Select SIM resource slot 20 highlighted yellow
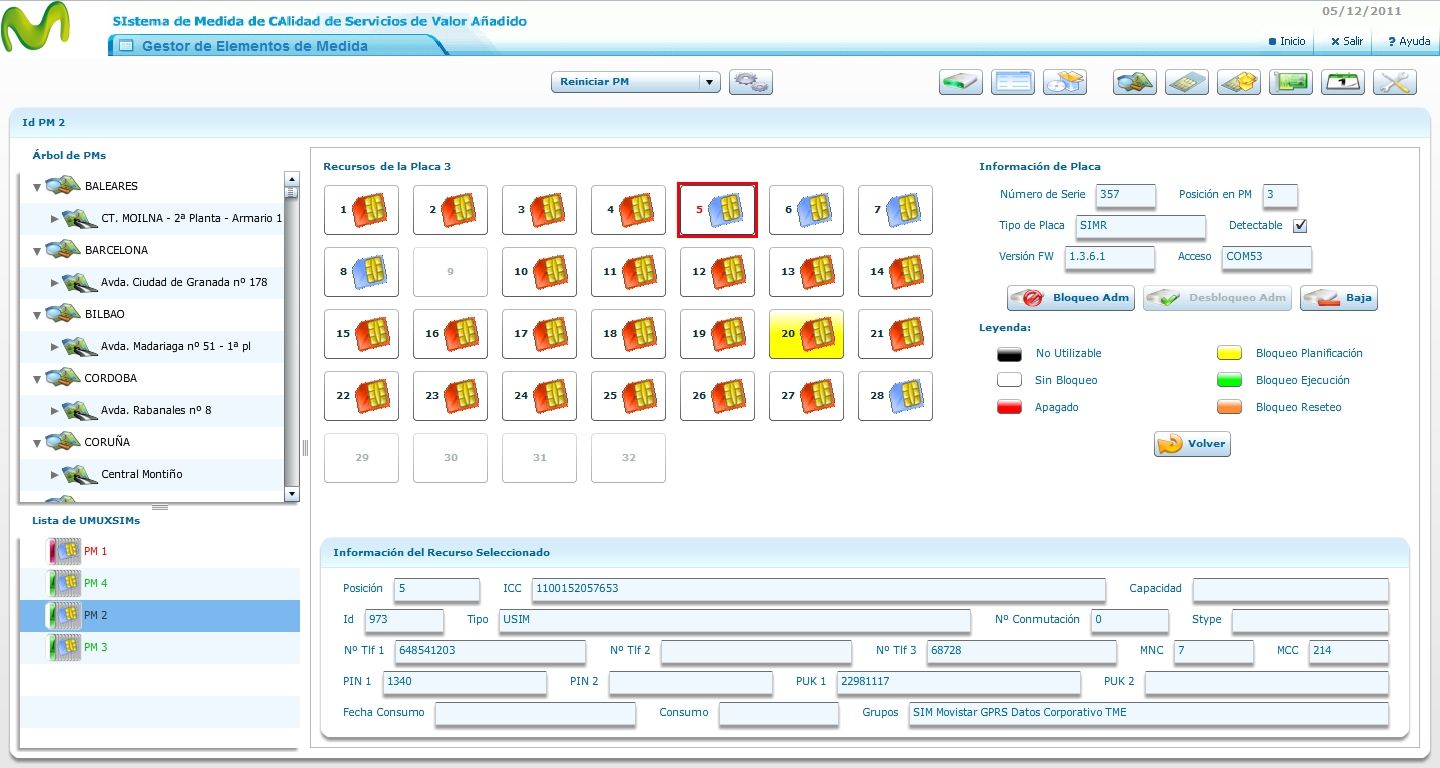 point(806,334)
